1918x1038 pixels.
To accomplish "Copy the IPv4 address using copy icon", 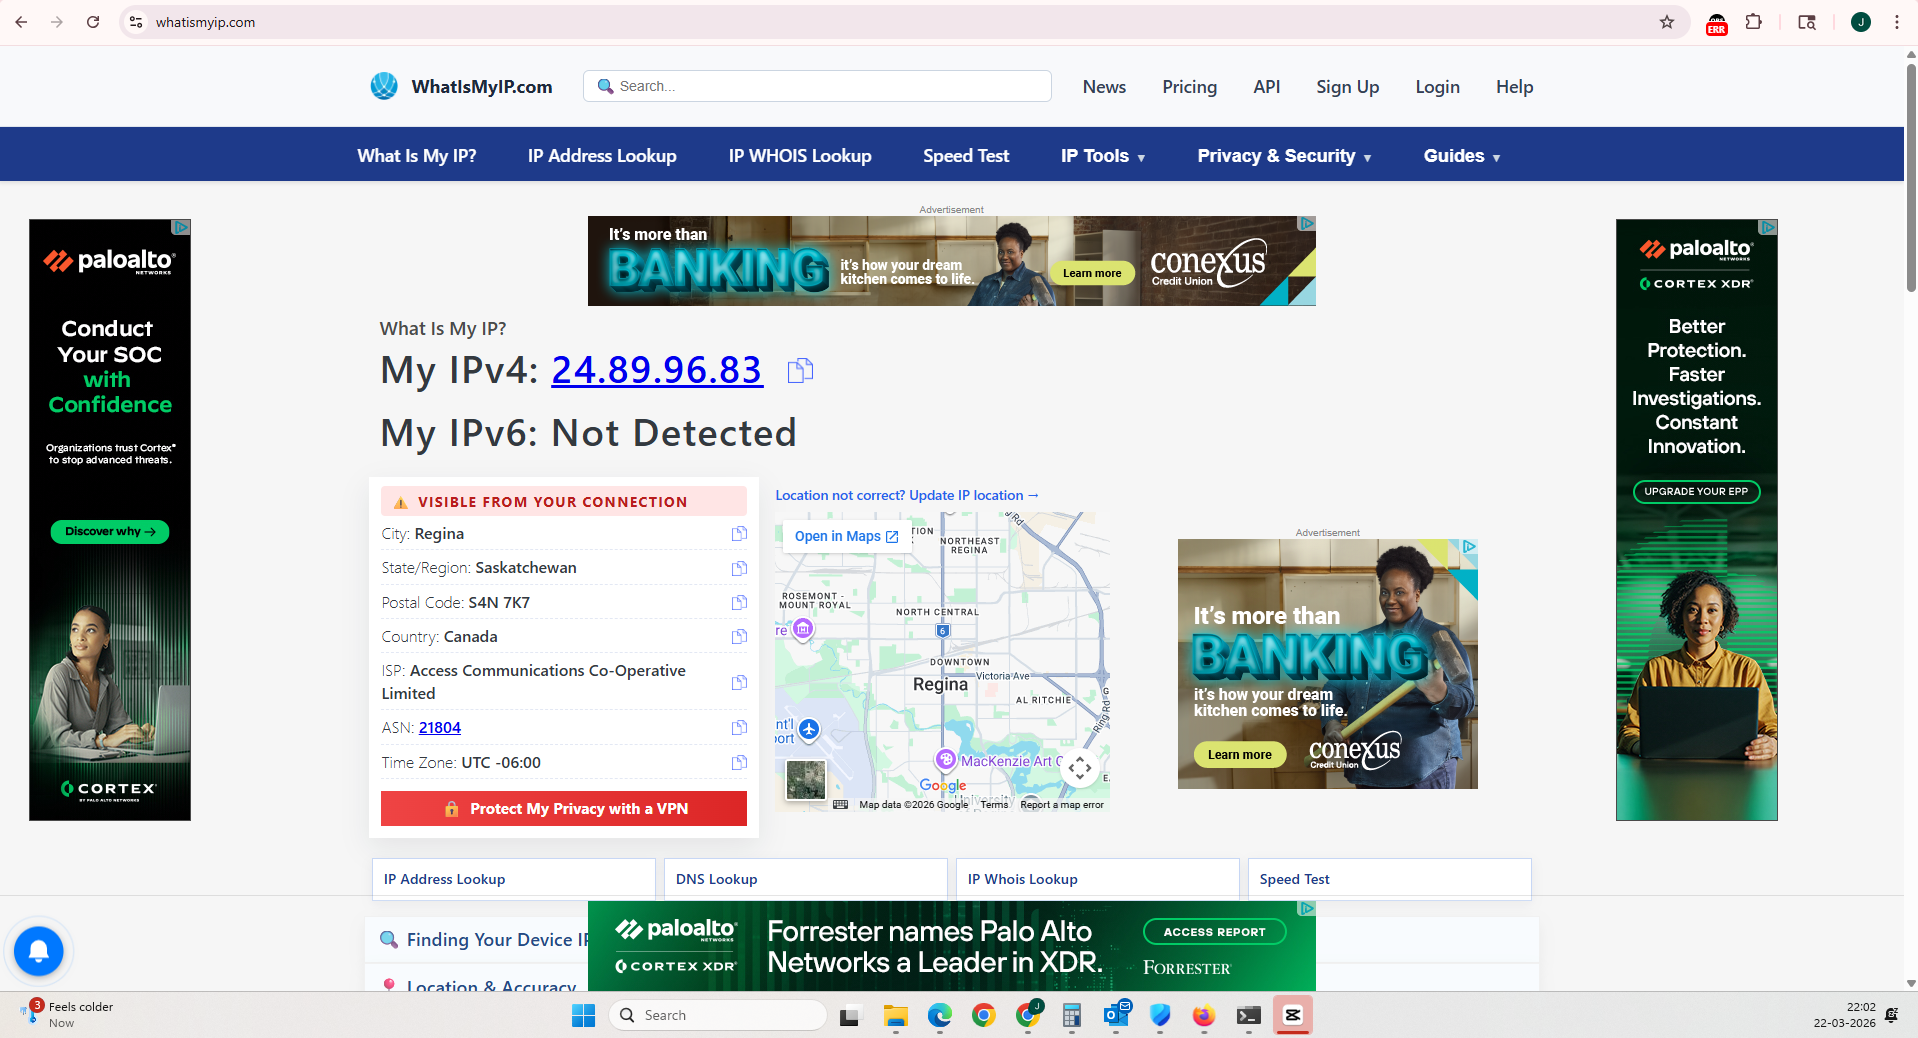I will tap(800, 371).
